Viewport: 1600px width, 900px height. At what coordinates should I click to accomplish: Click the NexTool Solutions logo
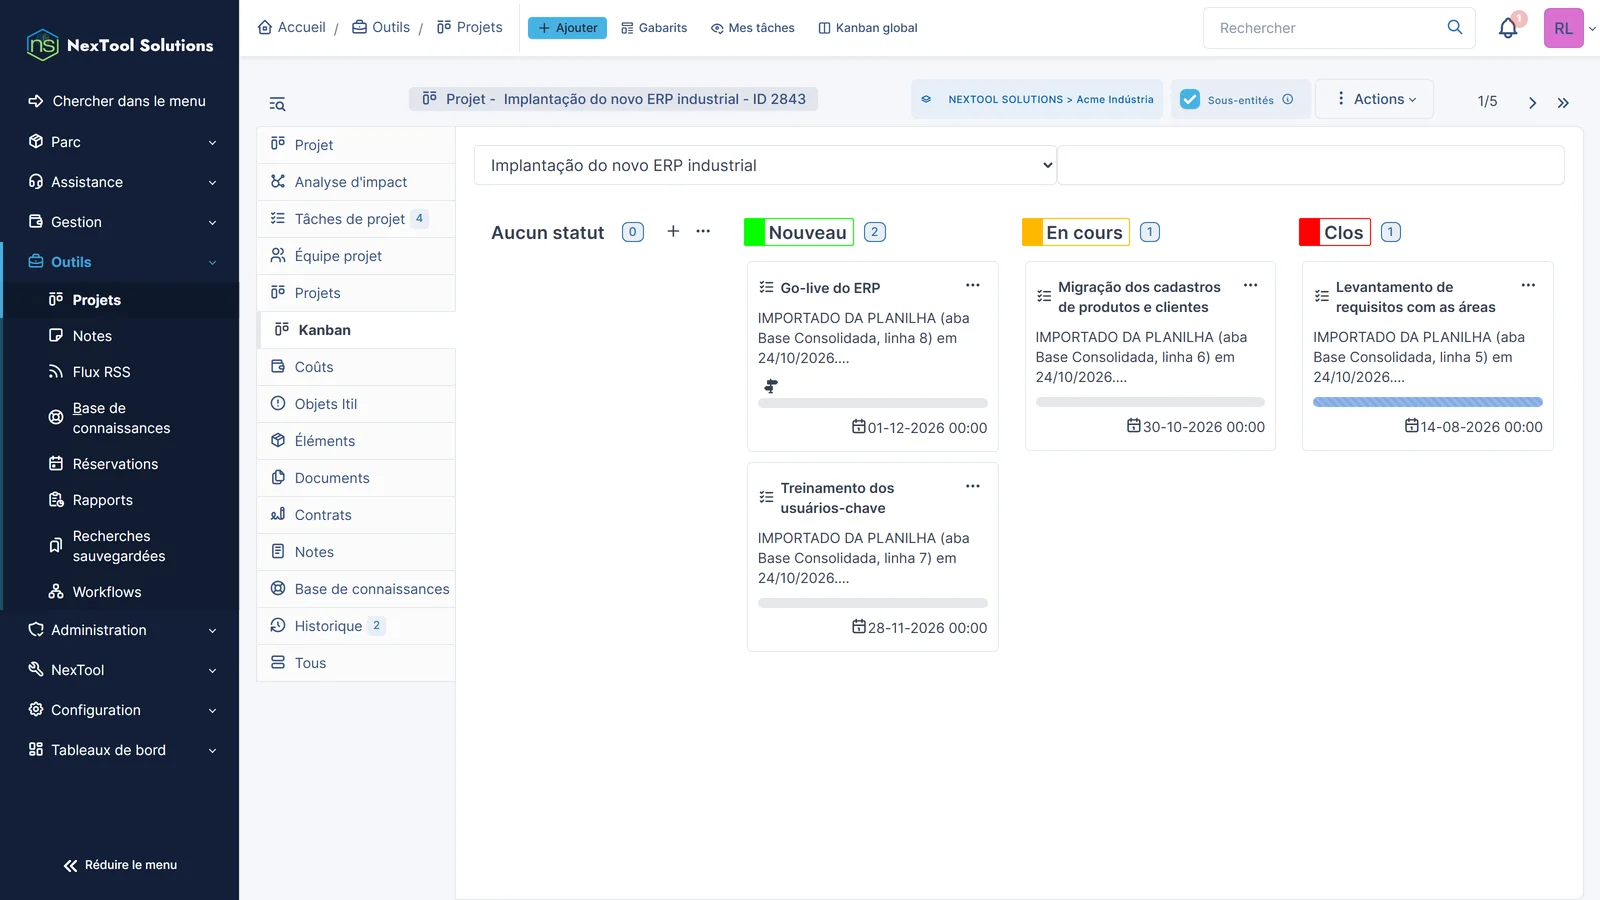pos(119,45)
